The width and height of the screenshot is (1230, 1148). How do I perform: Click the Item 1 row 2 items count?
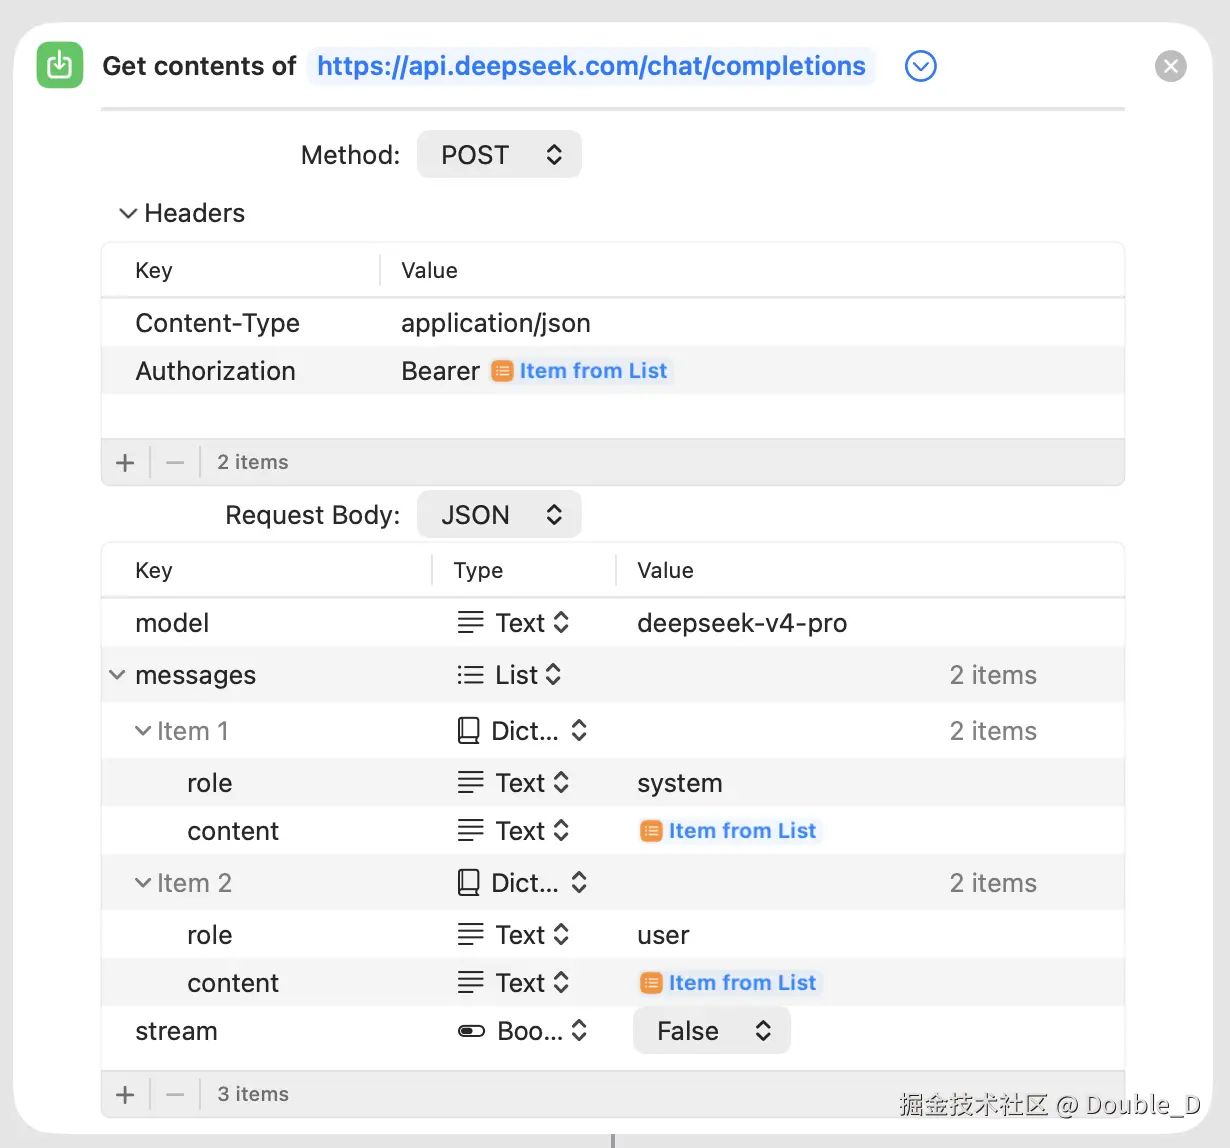coord(993,731)
